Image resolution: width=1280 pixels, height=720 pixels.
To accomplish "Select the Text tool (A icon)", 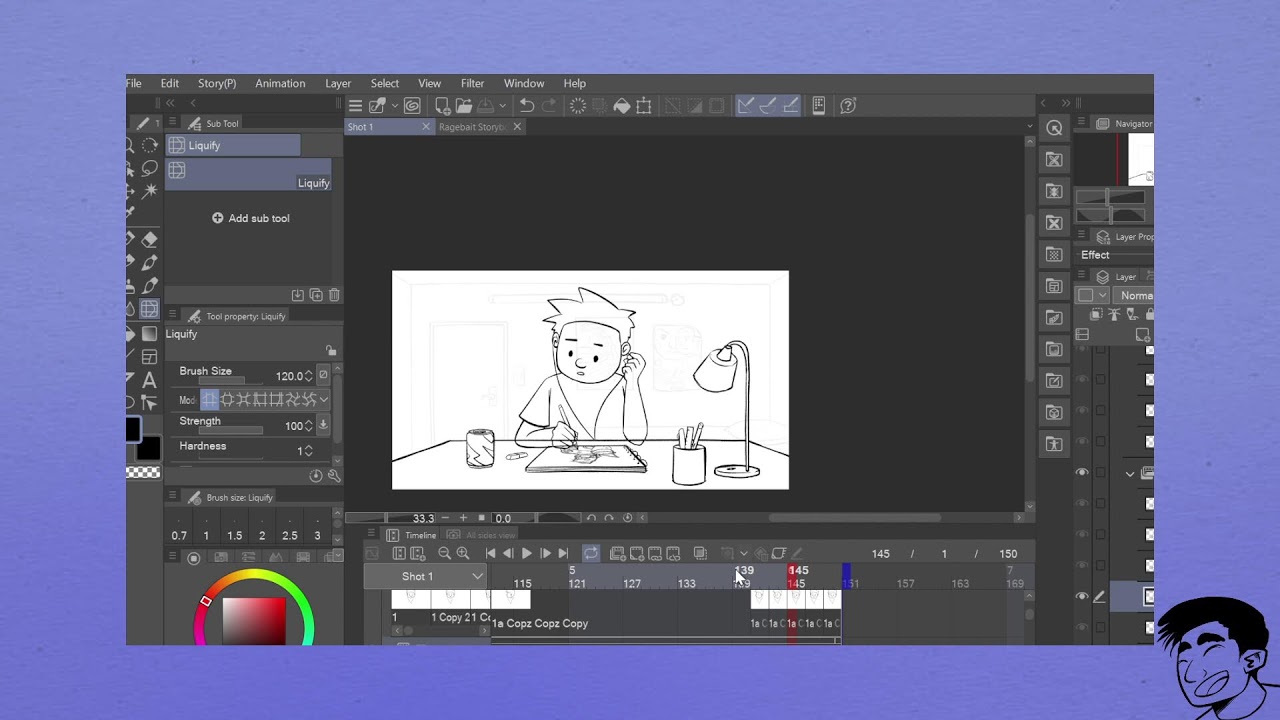I will (149, 380).
